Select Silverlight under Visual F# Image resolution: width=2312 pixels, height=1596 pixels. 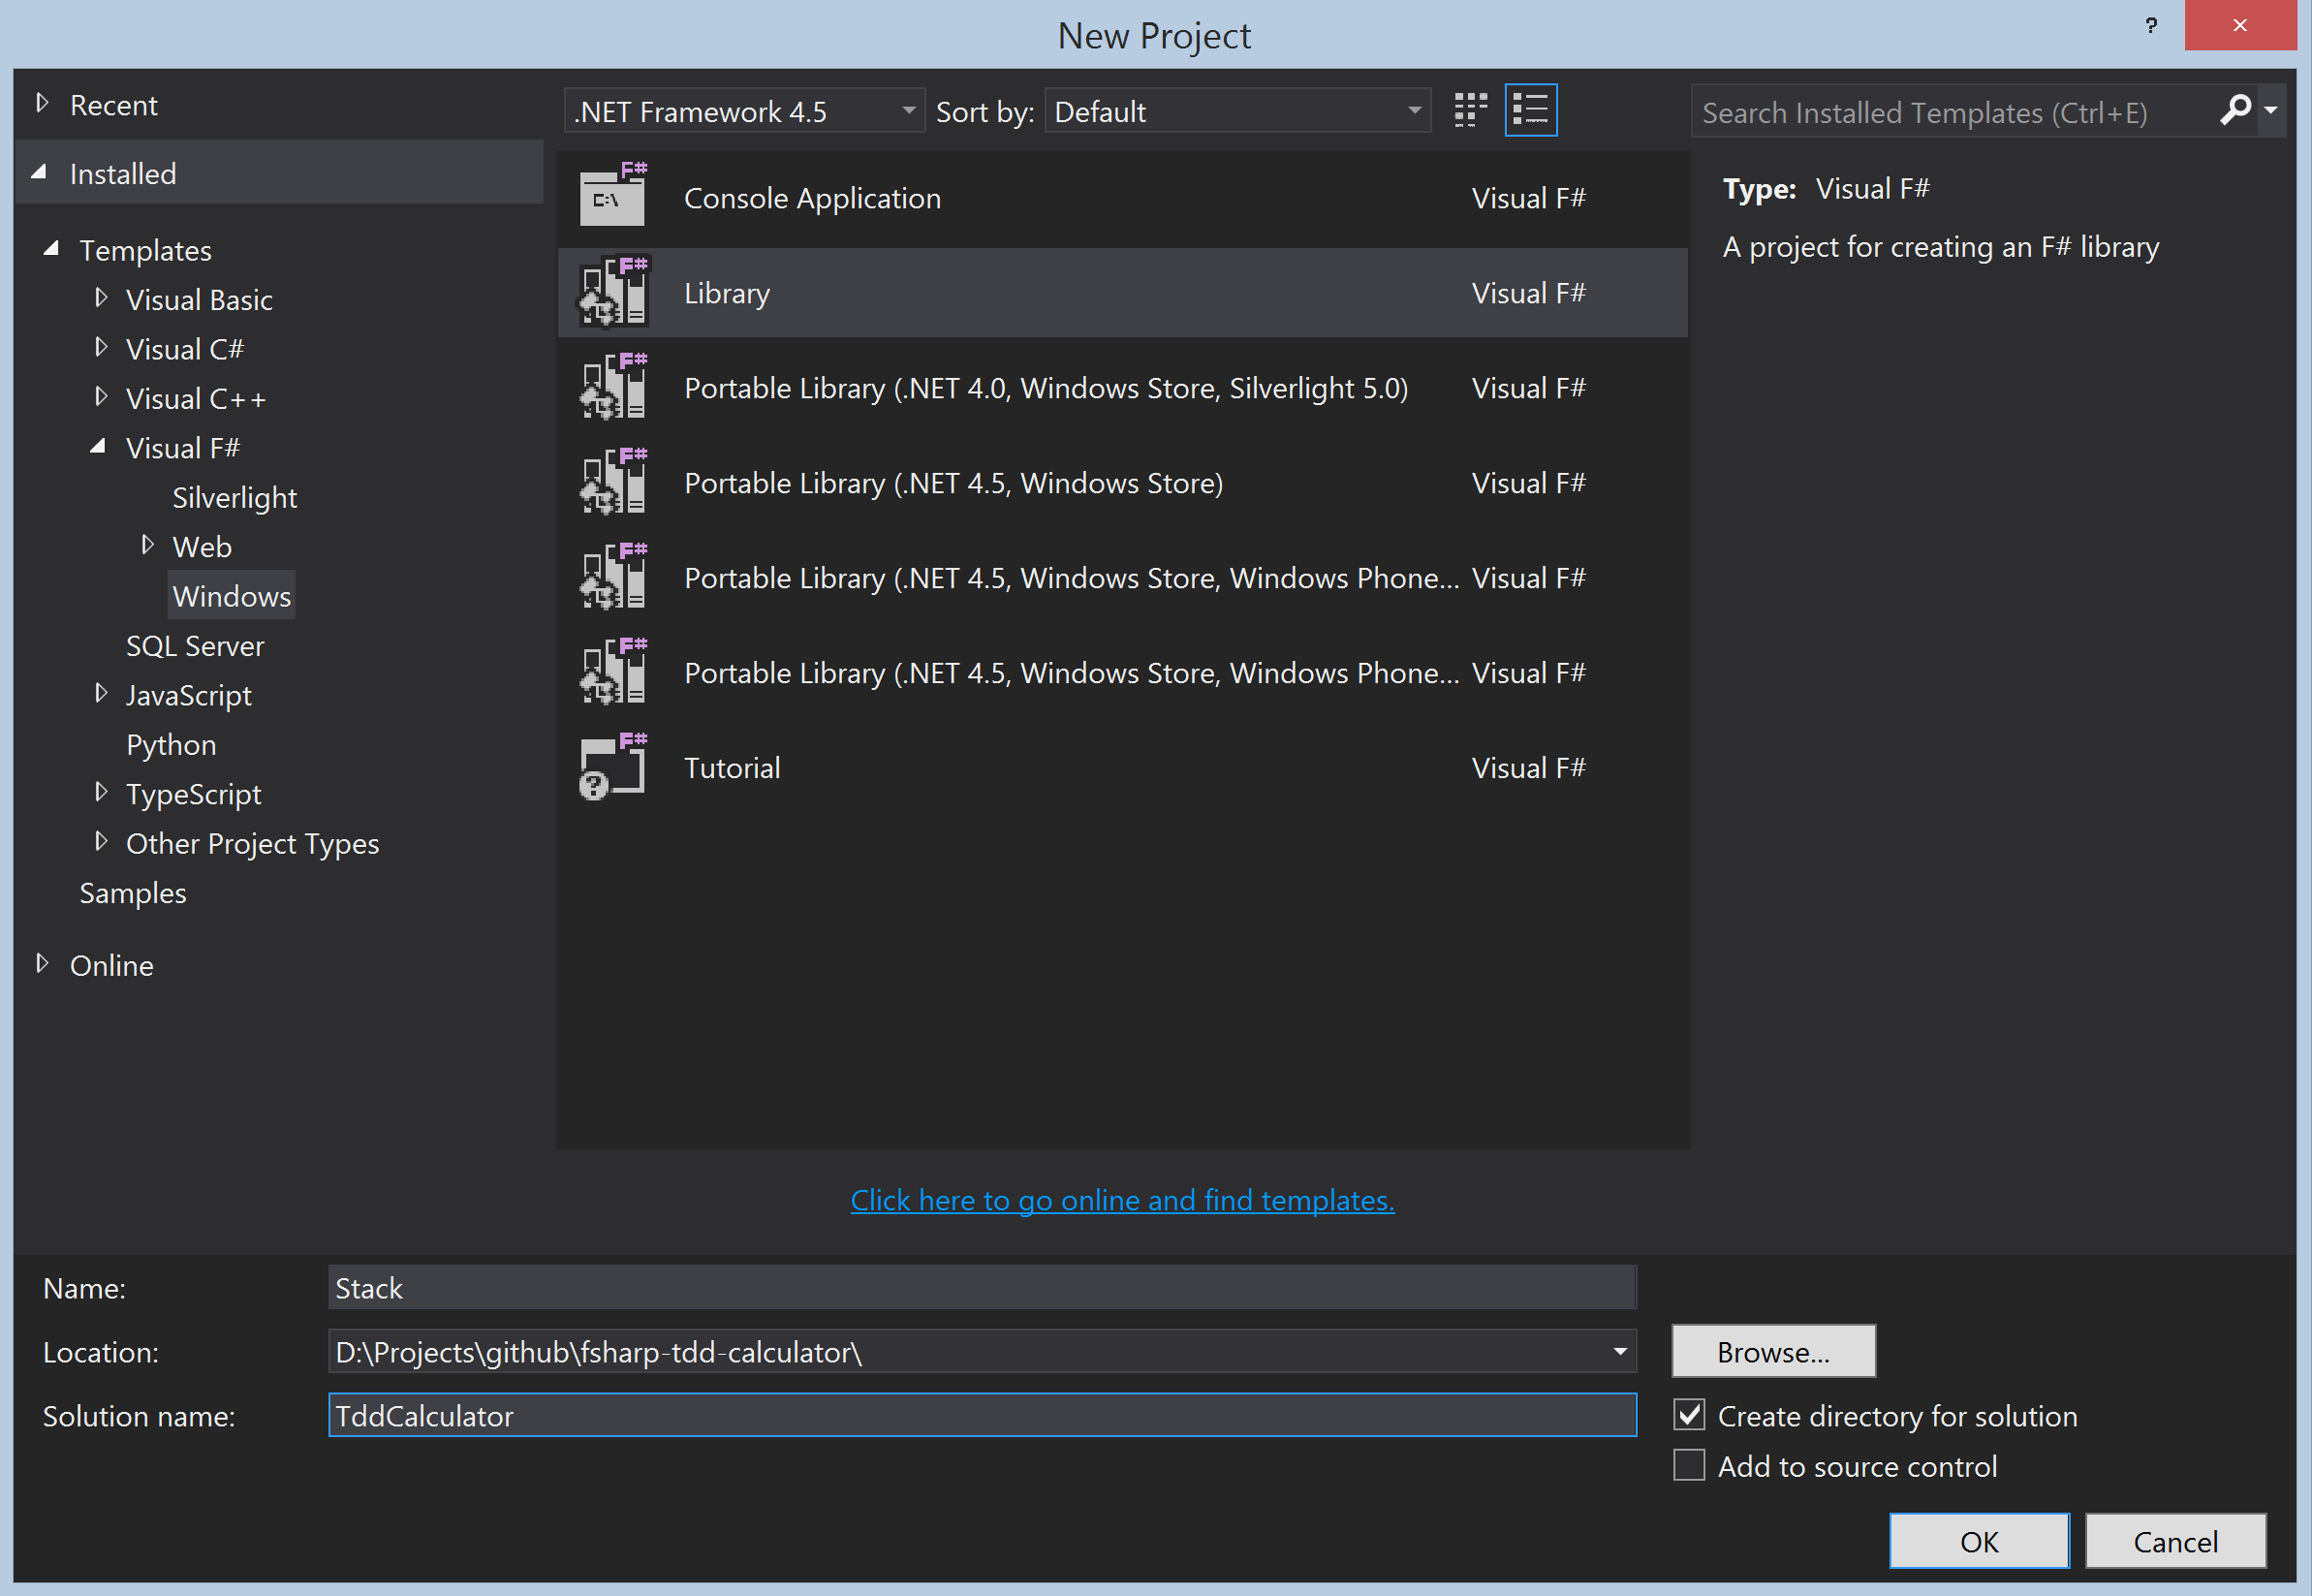coord(234,497)
